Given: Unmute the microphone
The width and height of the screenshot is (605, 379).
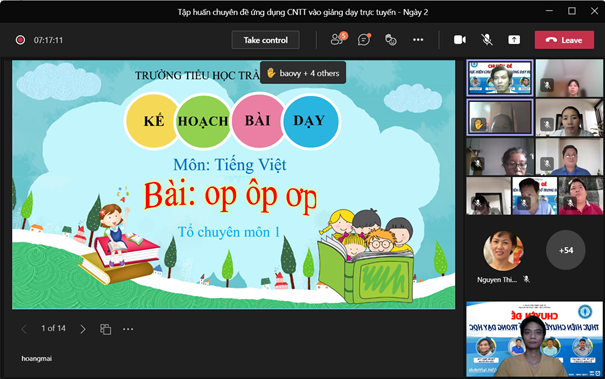Looking at the screenshot, I should pyautogui.click(x=487, y=40).
